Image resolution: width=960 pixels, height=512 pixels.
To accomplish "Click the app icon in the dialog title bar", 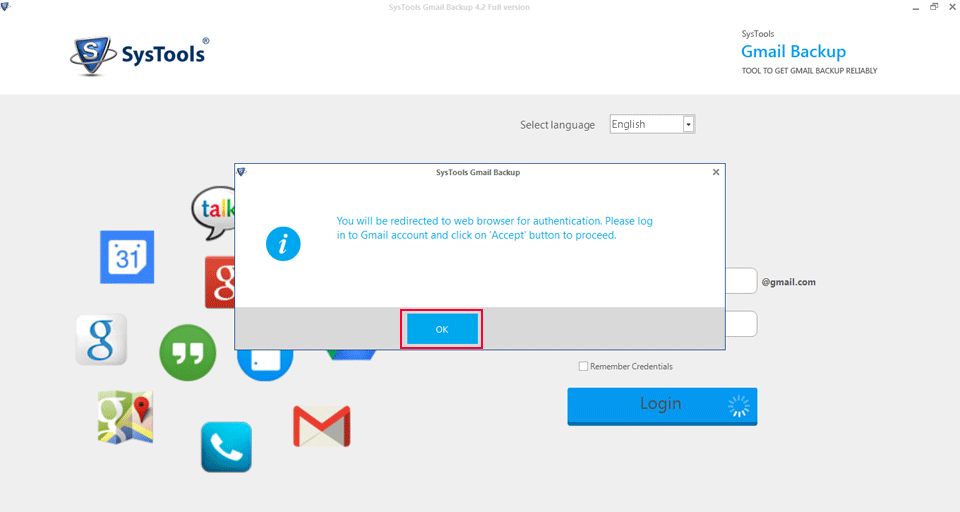I will point(241,172).
